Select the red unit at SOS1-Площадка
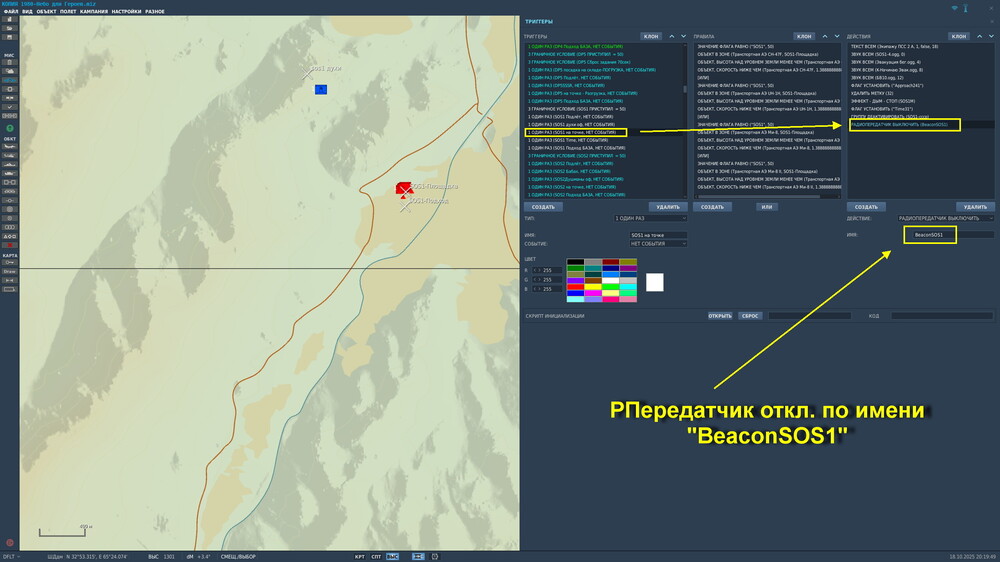This screenshot has height=562, width=1000. point(403,188)
